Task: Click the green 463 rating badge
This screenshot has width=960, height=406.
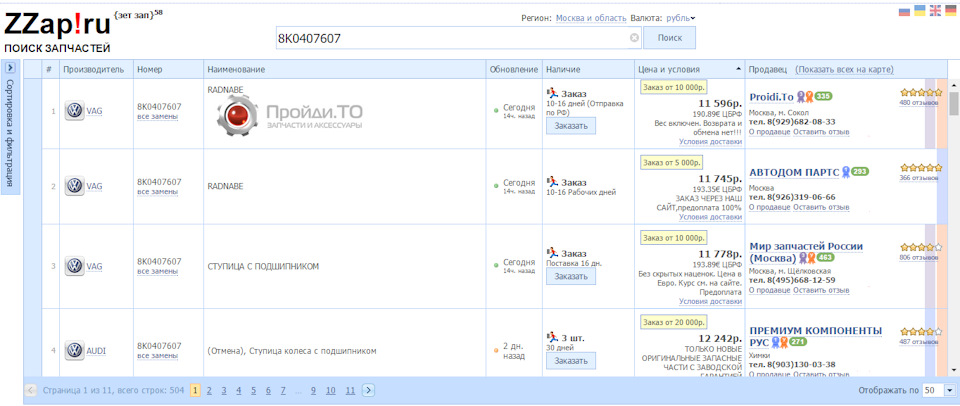Action: [825, 258]
